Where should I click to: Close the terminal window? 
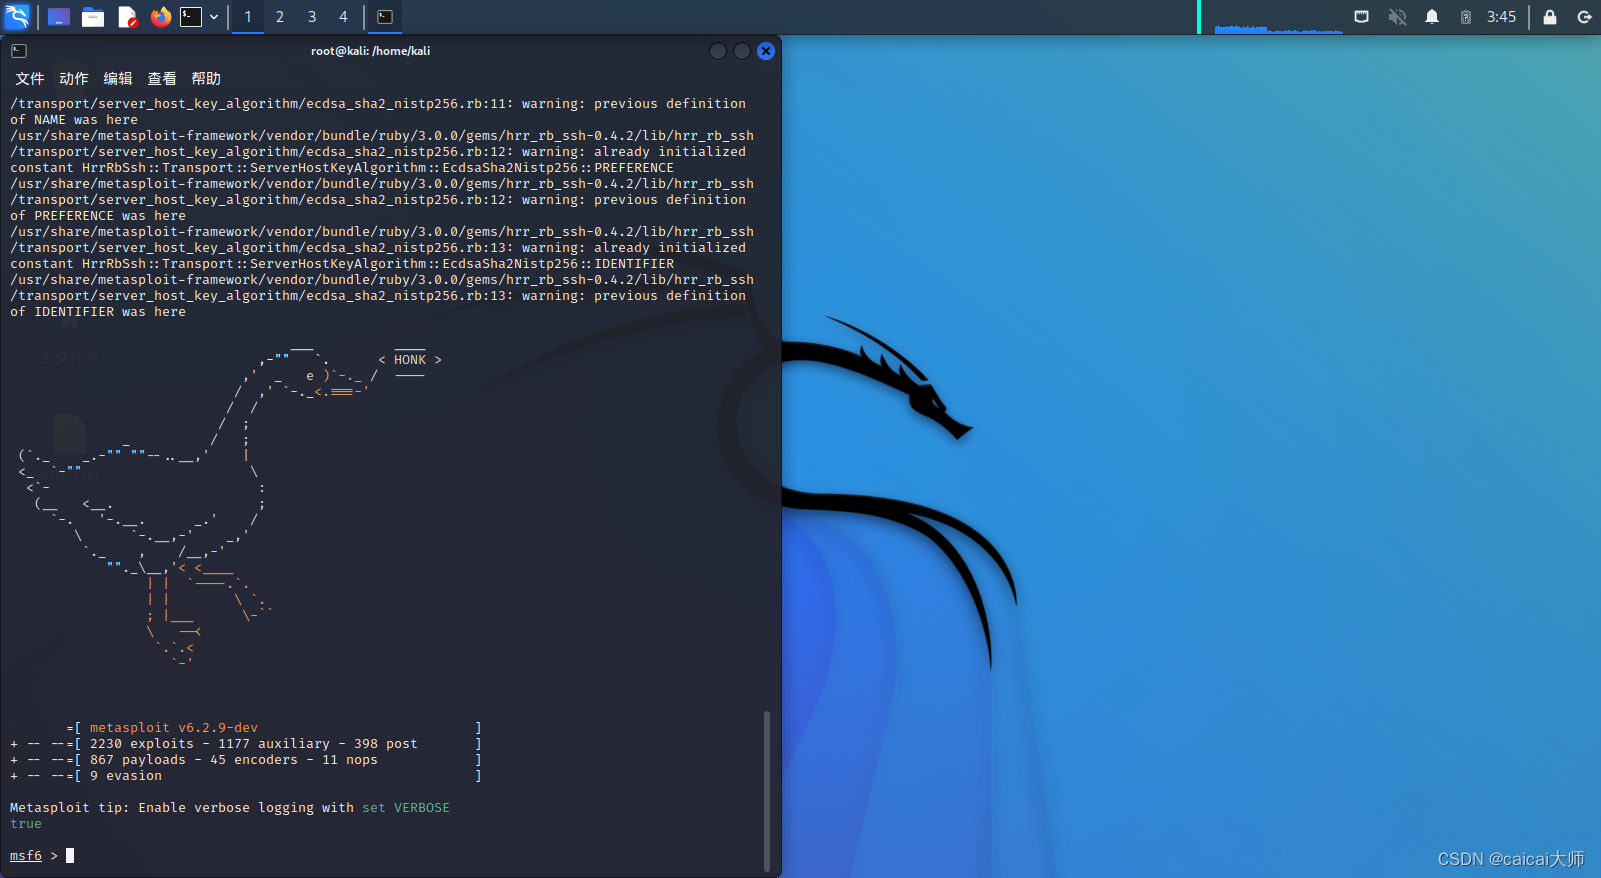coord(766,51)
